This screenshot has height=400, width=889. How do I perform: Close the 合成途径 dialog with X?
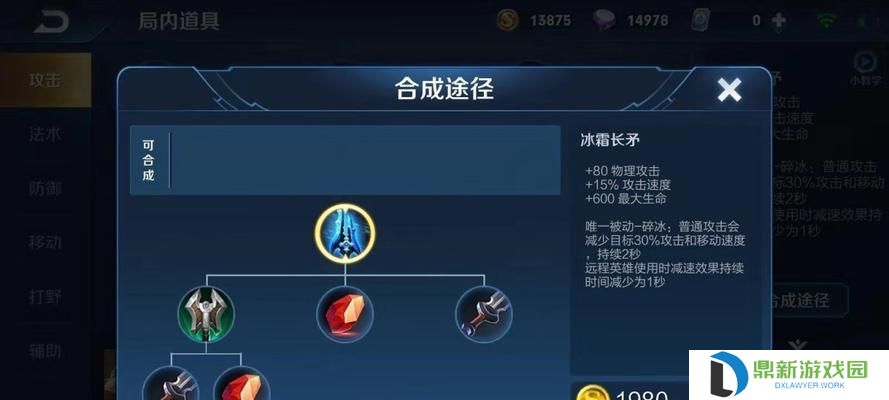pos(729,90)
